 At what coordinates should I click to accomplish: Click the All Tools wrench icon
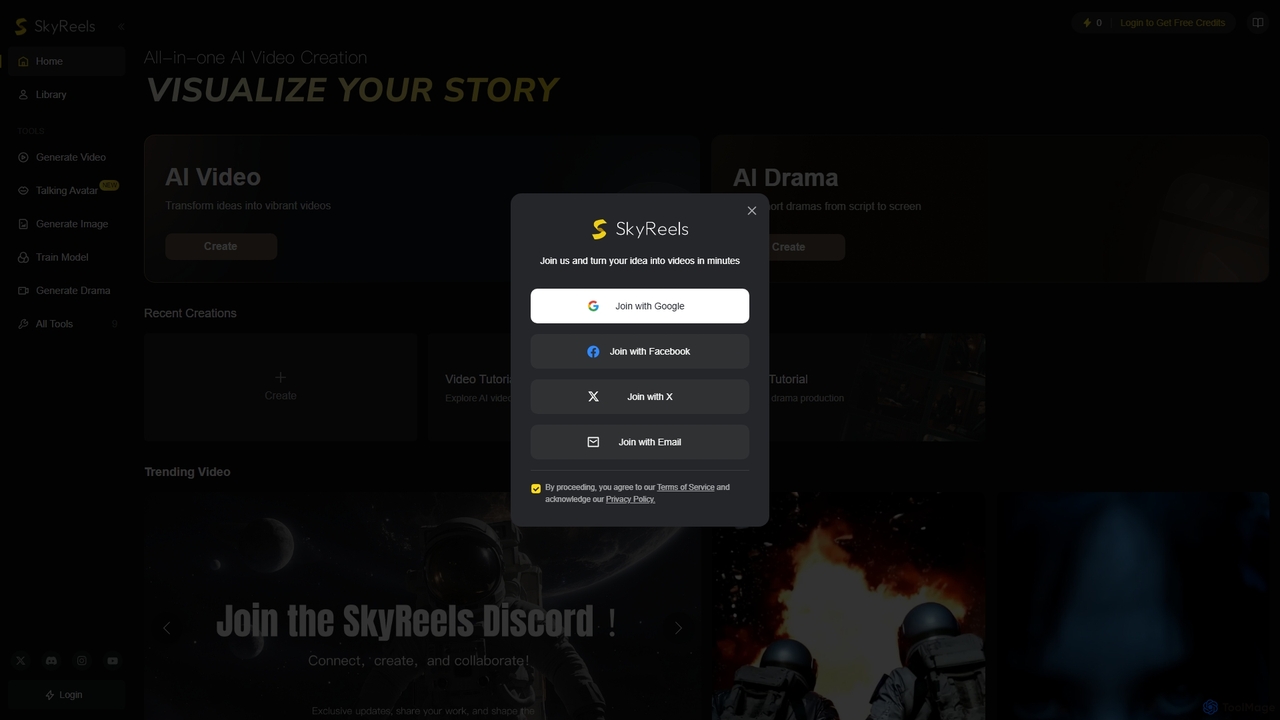[x=23, y=324]
